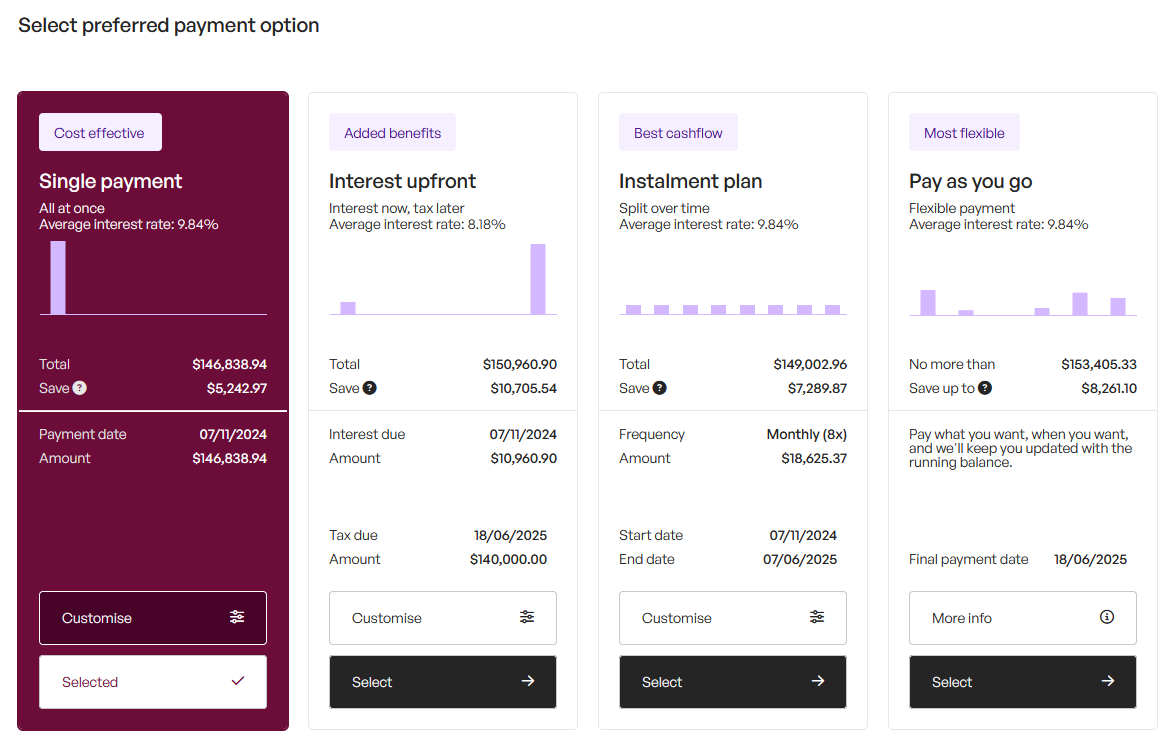Click info icon on More info button
1175x754 pixels.
(x=1107, y=617)
